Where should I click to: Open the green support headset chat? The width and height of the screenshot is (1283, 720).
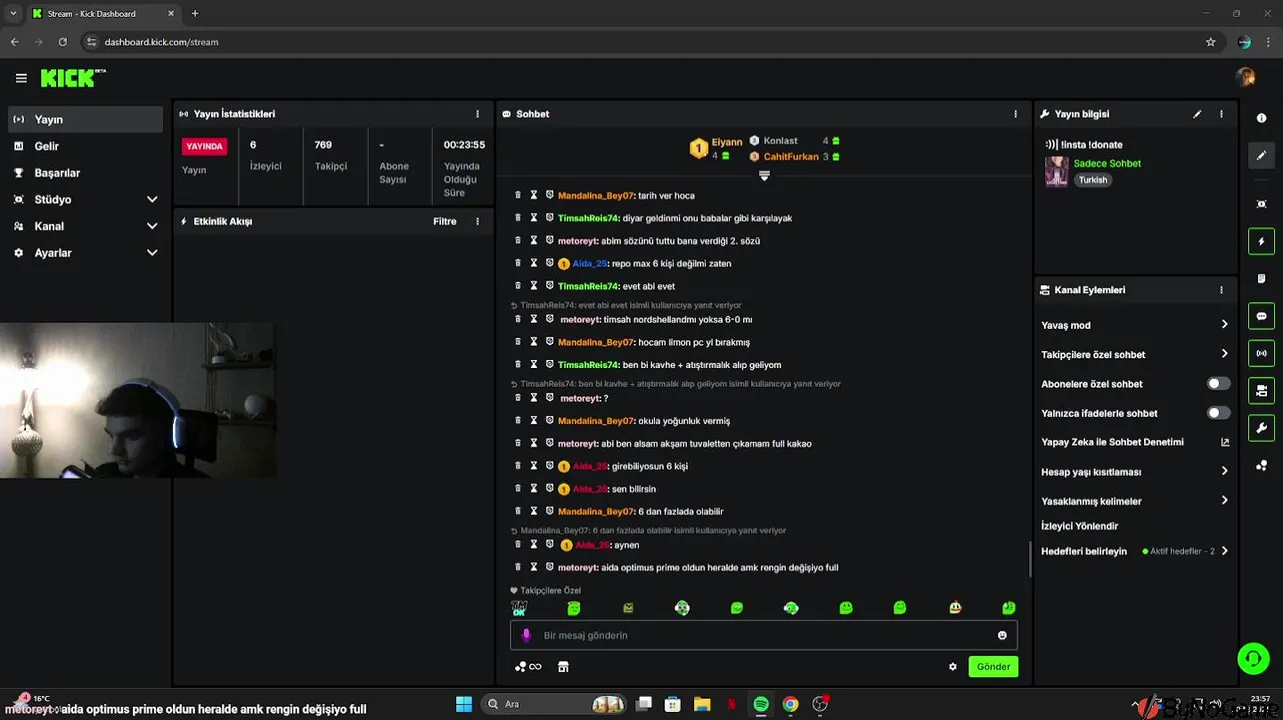(1253, 657)
